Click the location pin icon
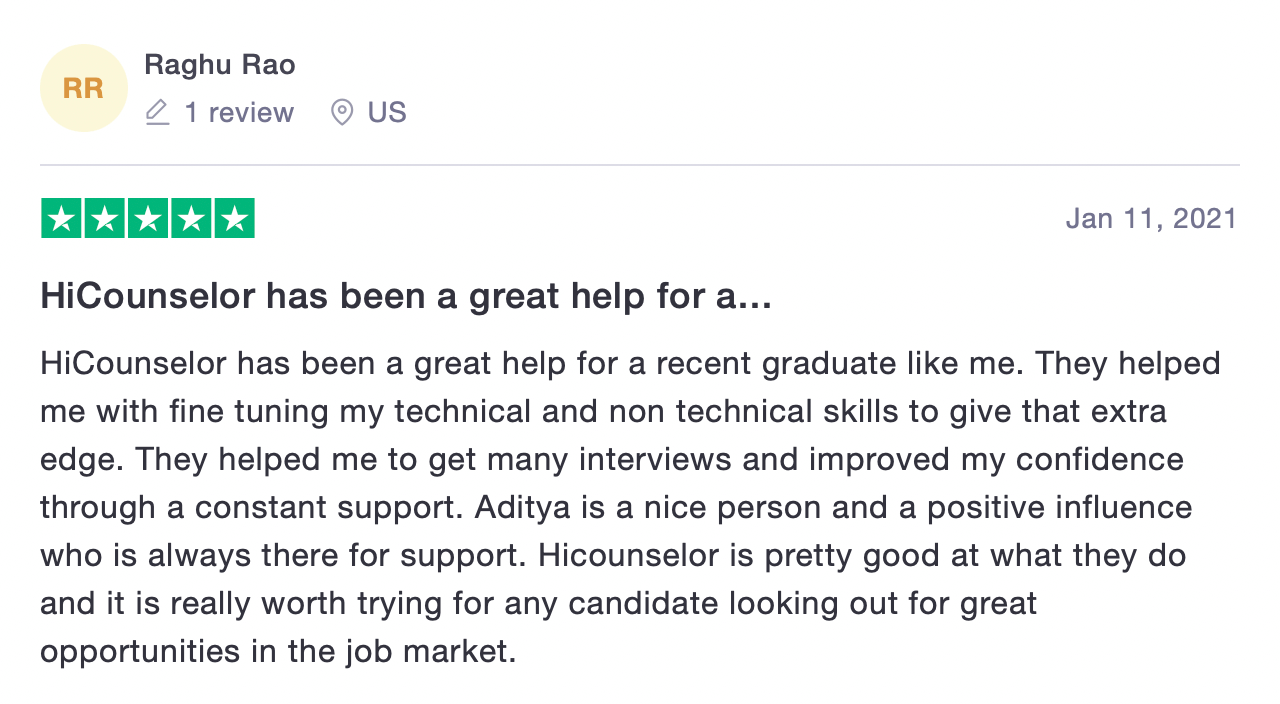 pyautogui.click(x=342, y=112)
